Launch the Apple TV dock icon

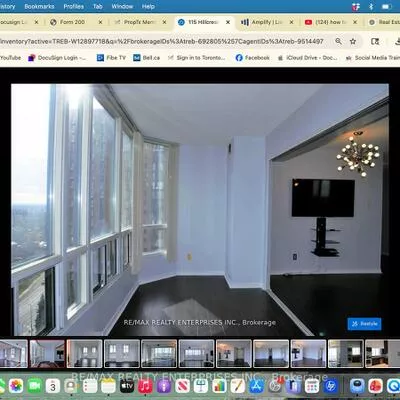[127, 386]
